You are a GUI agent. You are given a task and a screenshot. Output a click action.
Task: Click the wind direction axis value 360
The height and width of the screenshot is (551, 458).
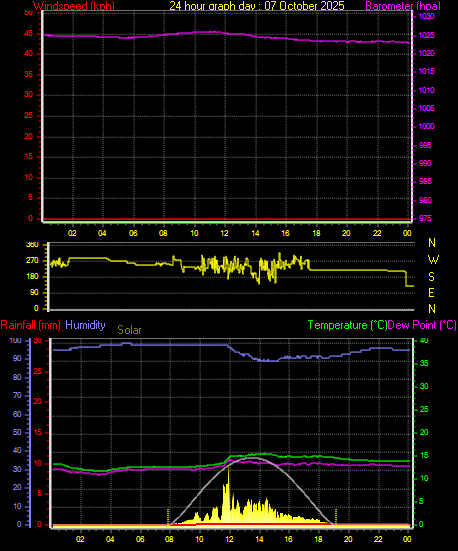click(32, 245)
